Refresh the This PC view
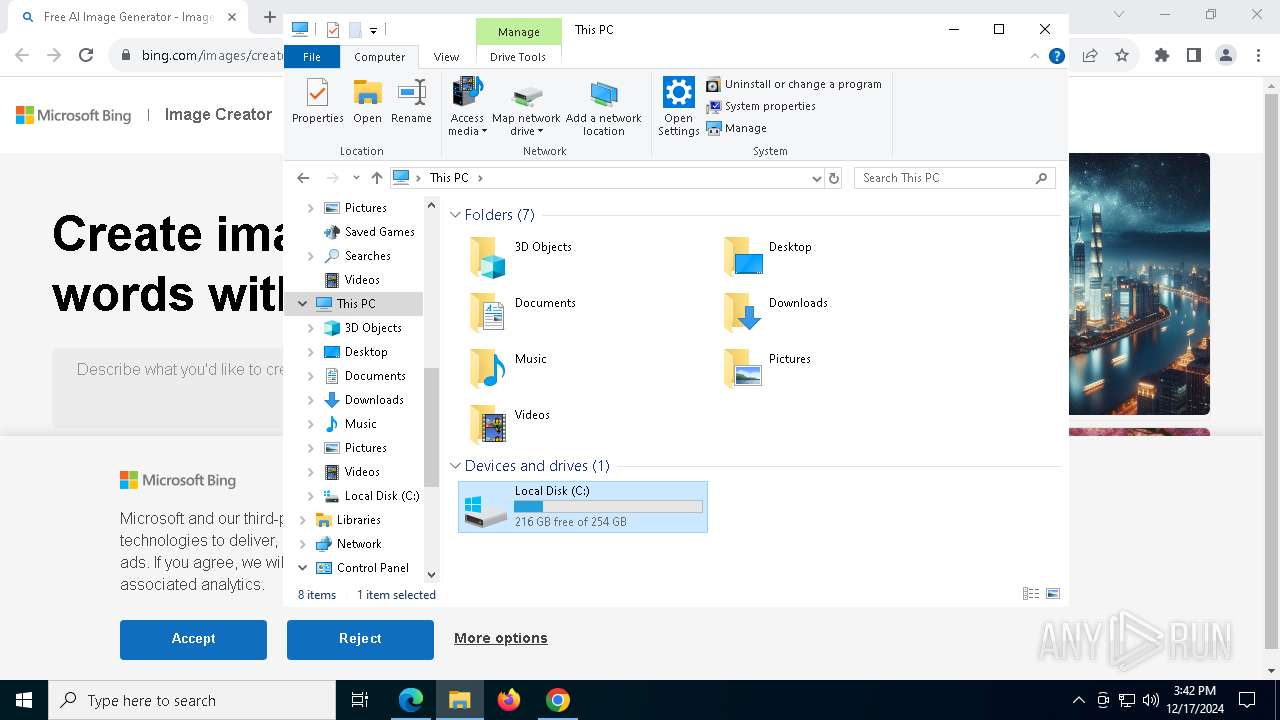1280x720 pixels. 834,178
